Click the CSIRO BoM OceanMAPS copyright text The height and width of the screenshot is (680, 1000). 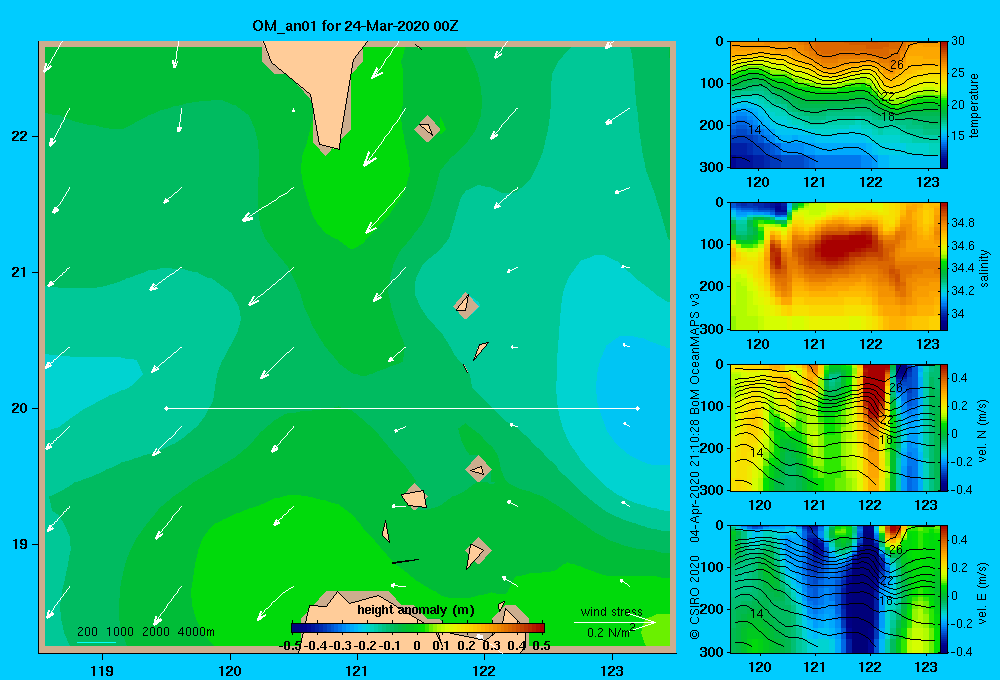click(x=695, y=466)
